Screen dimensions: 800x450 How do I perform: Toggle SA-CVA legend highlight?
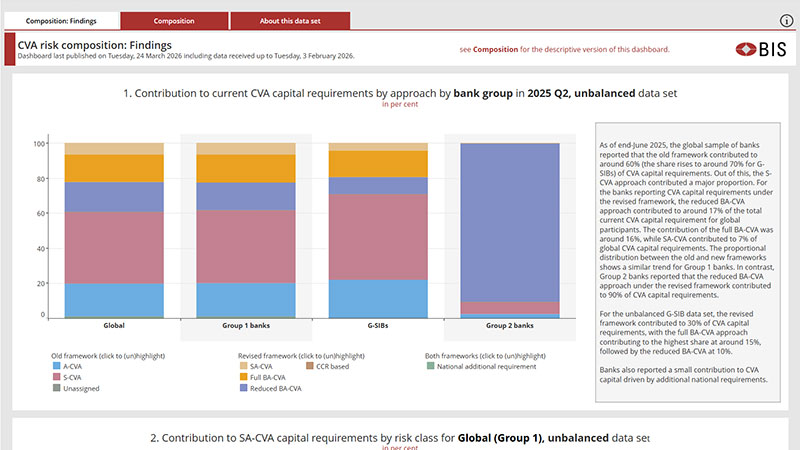pos(256,366)
